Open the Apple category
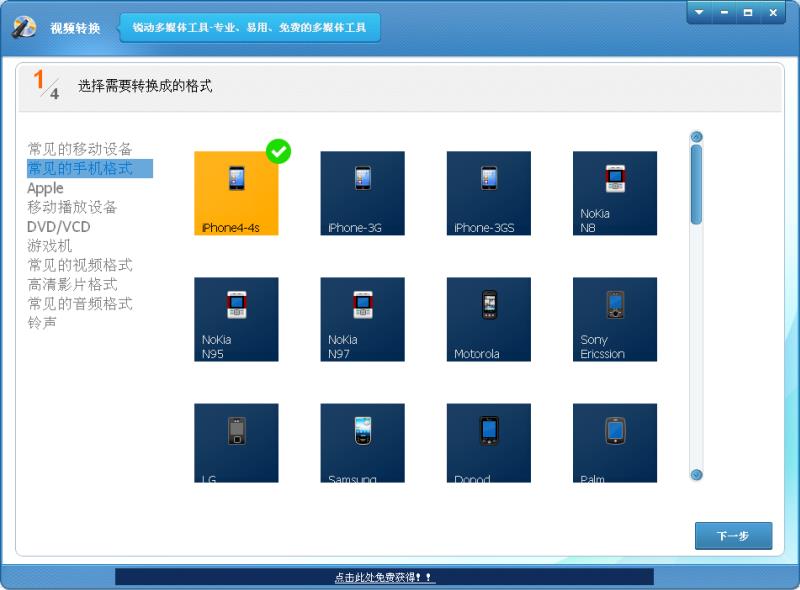The width and height of the screenshot is (800, 590). coord(45,188)
